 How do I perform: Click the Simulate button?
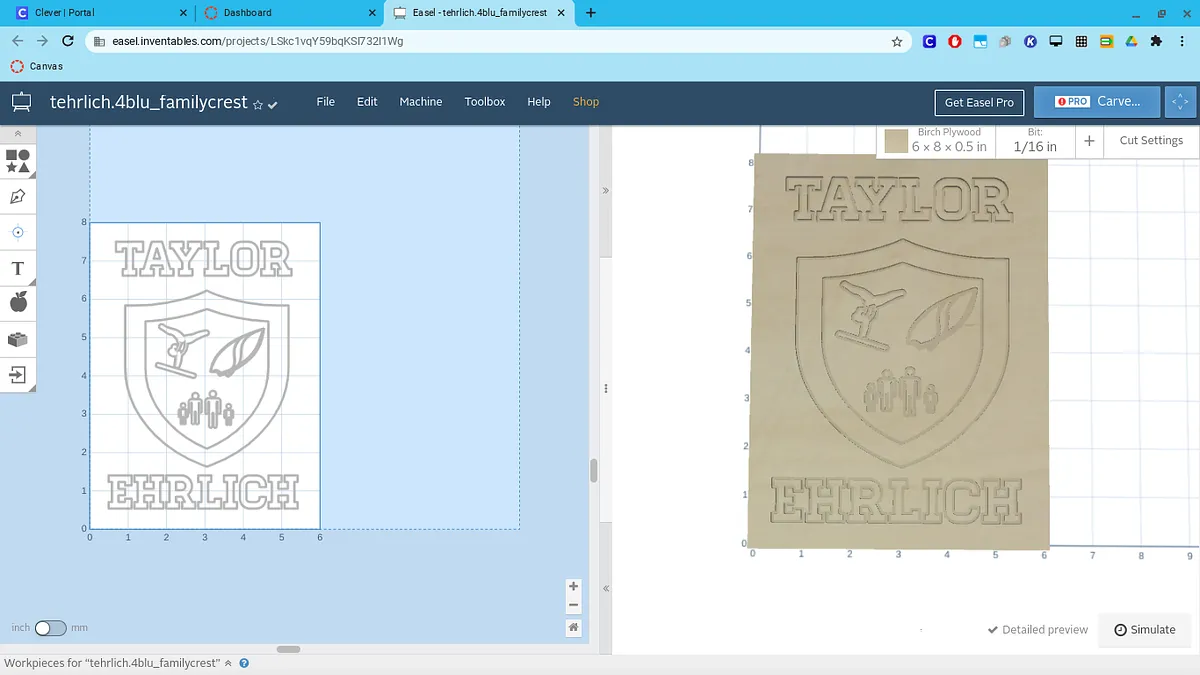click(1145, 630)
